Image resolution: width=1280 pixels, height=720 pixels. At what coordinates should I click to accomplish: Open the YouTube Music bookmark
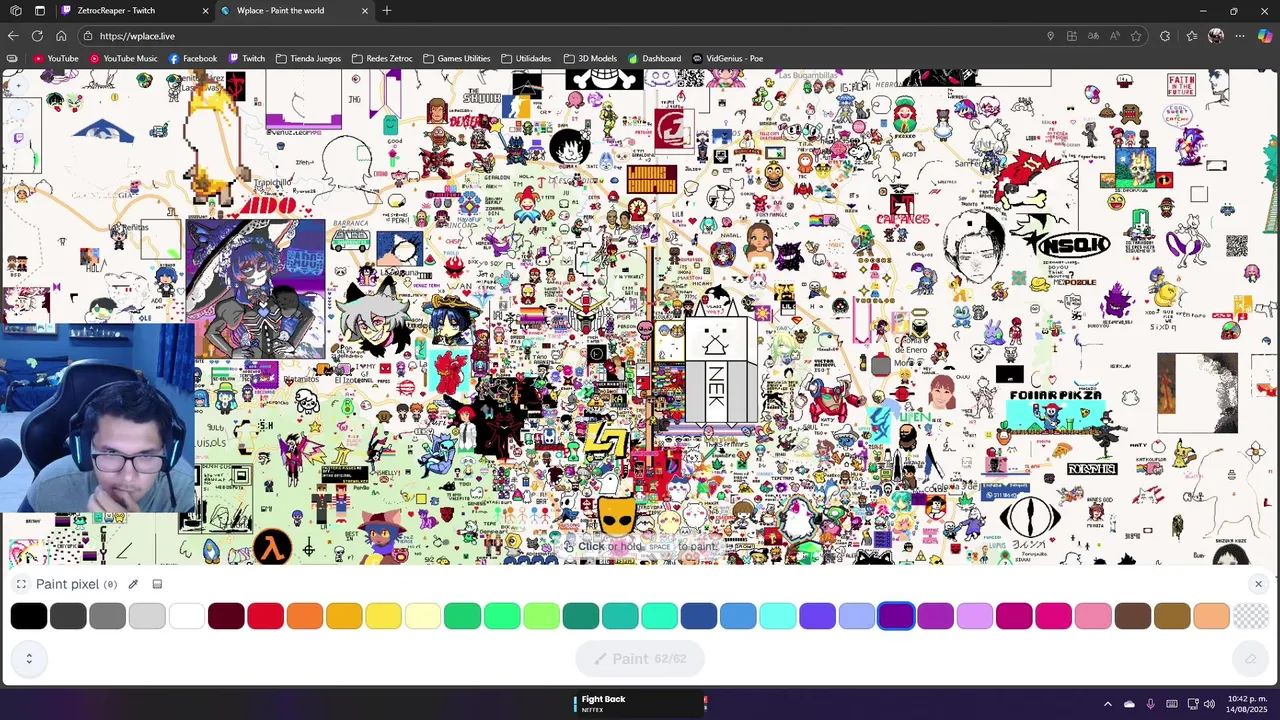tap(124, 58)
